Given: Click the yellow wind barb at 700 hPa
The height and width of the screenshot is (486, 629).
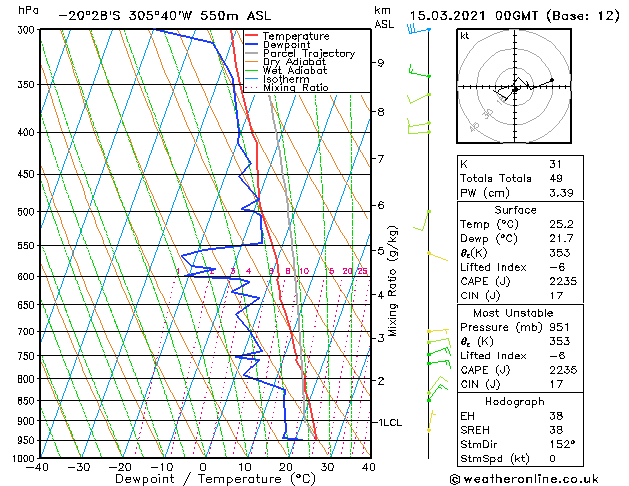Looking at the screenshot, I should pos(438,332).
